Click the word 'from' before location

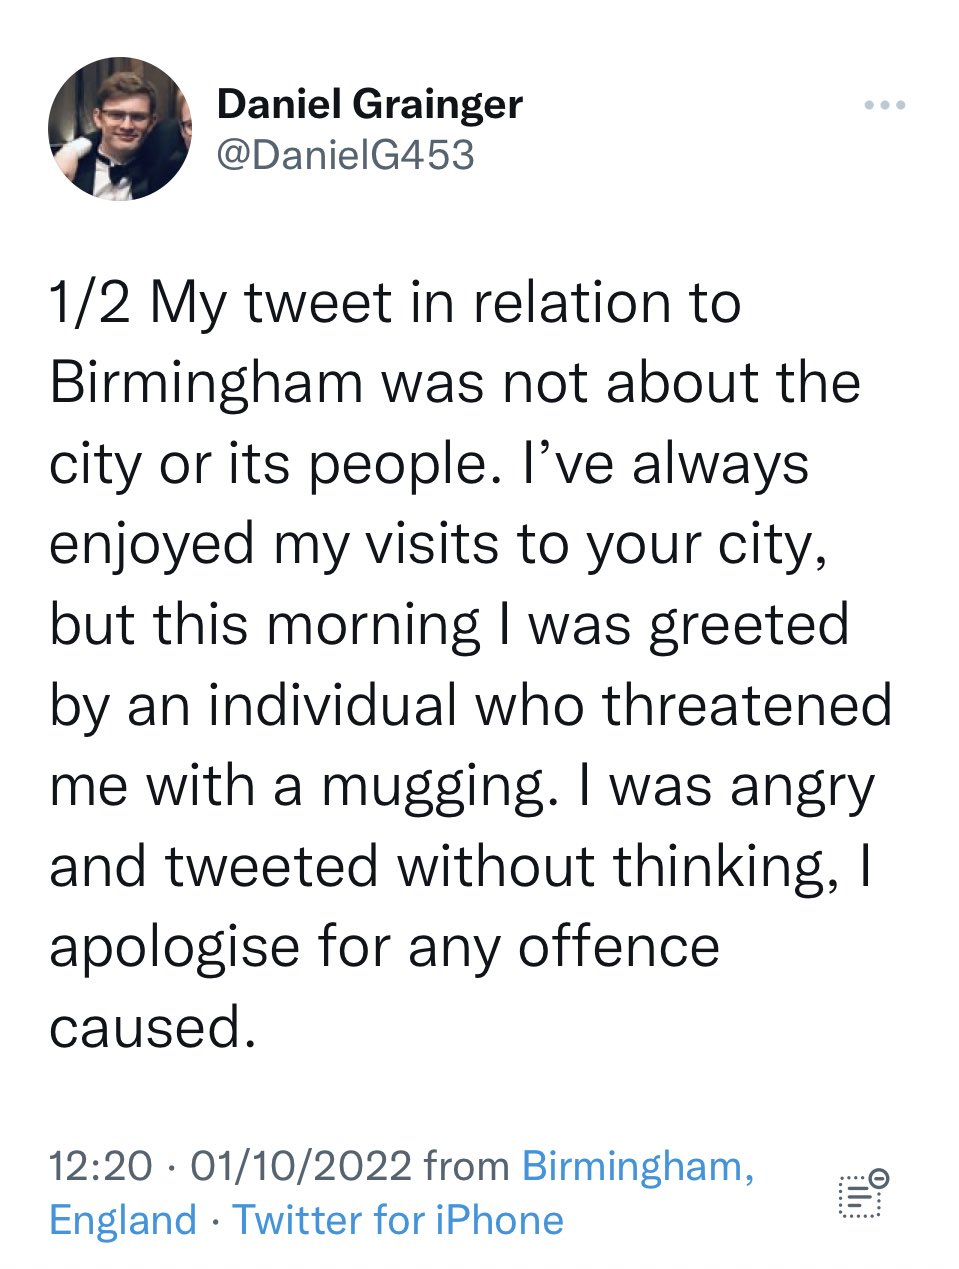coord(466,1166)
